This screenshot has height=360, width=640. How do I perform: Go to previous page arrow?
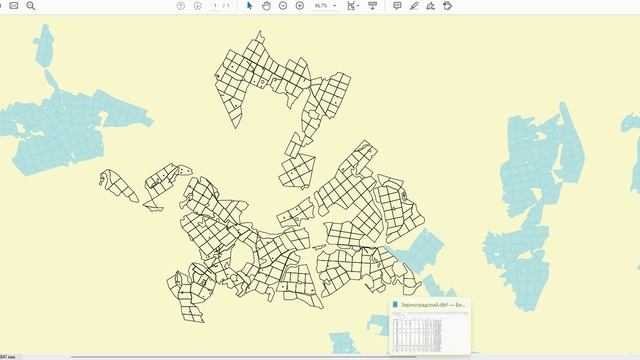(181, 6)
